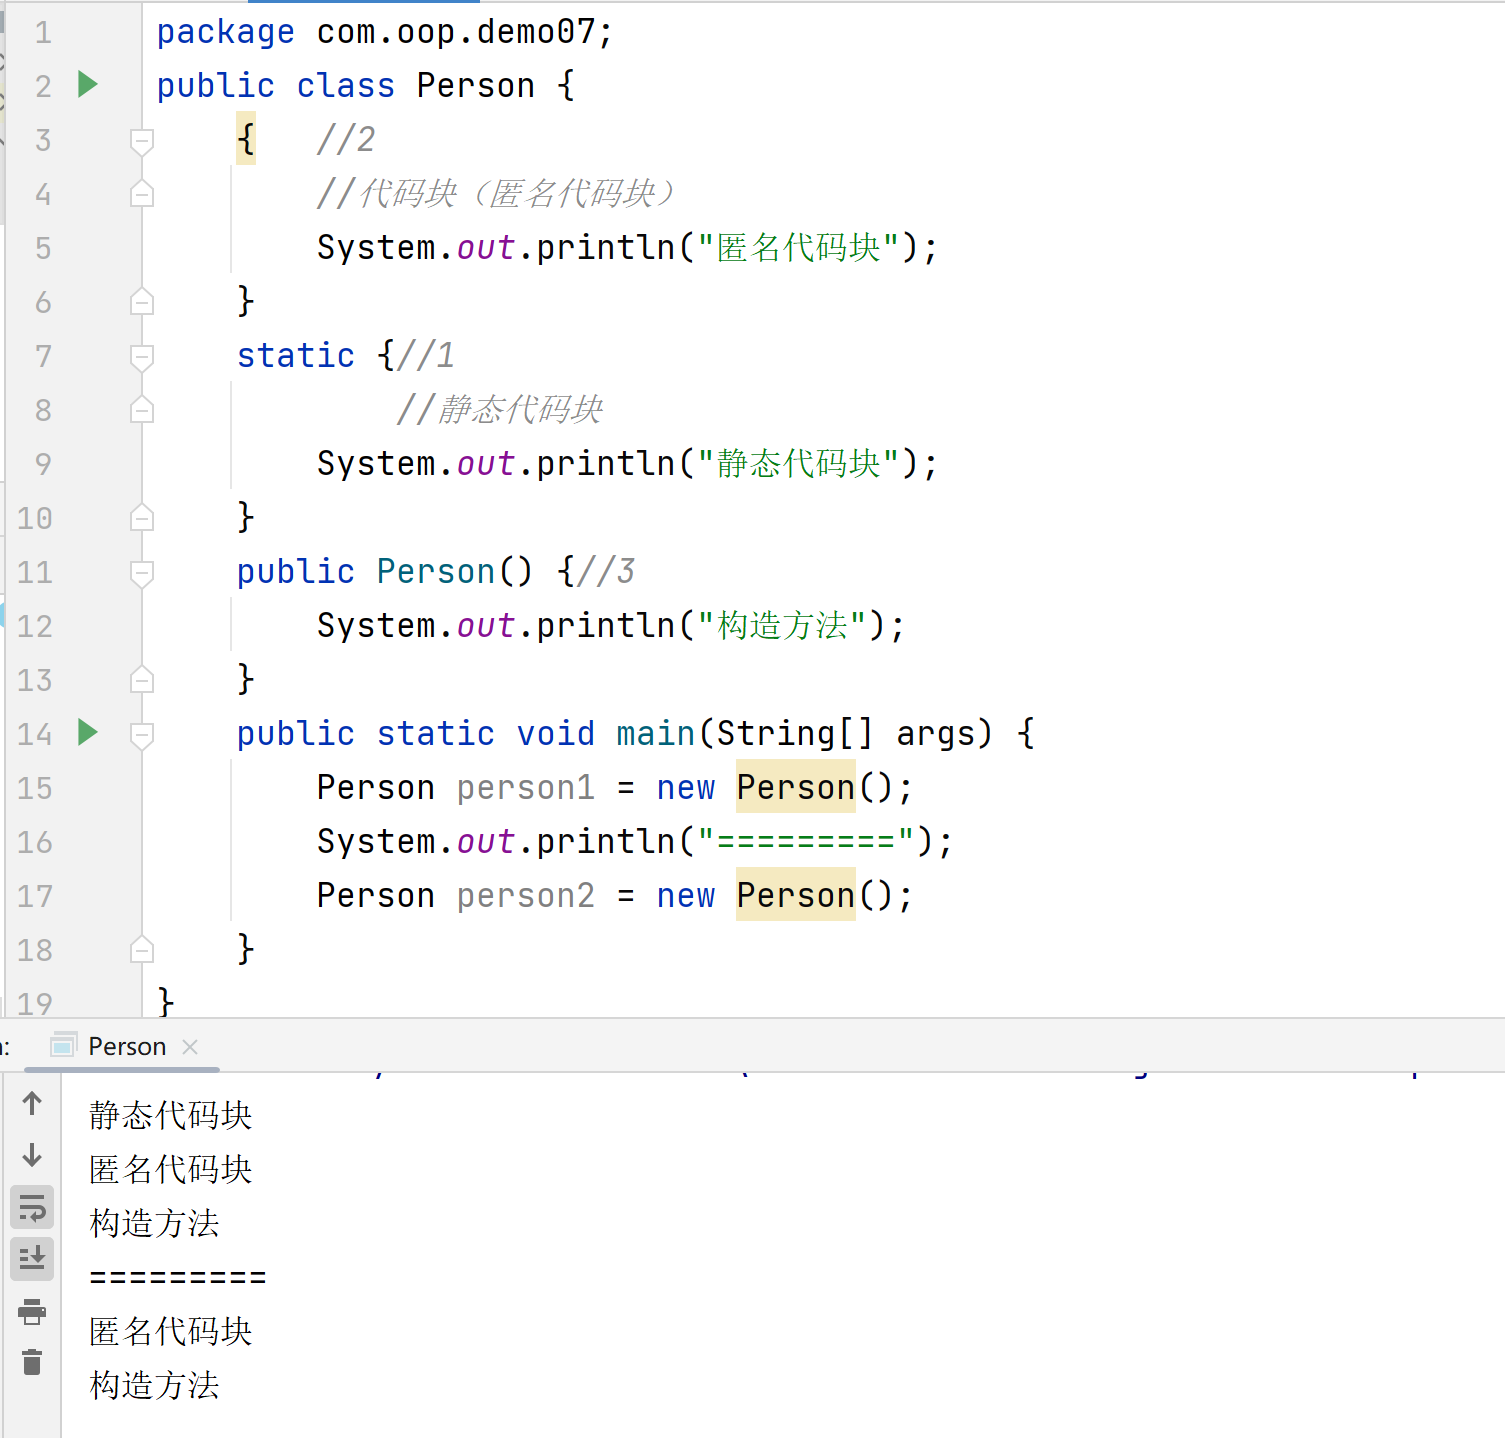The image size is (1505, 1438).
Task: Click the print icon in the console toolbar
Action: (x=32, y=1311)
